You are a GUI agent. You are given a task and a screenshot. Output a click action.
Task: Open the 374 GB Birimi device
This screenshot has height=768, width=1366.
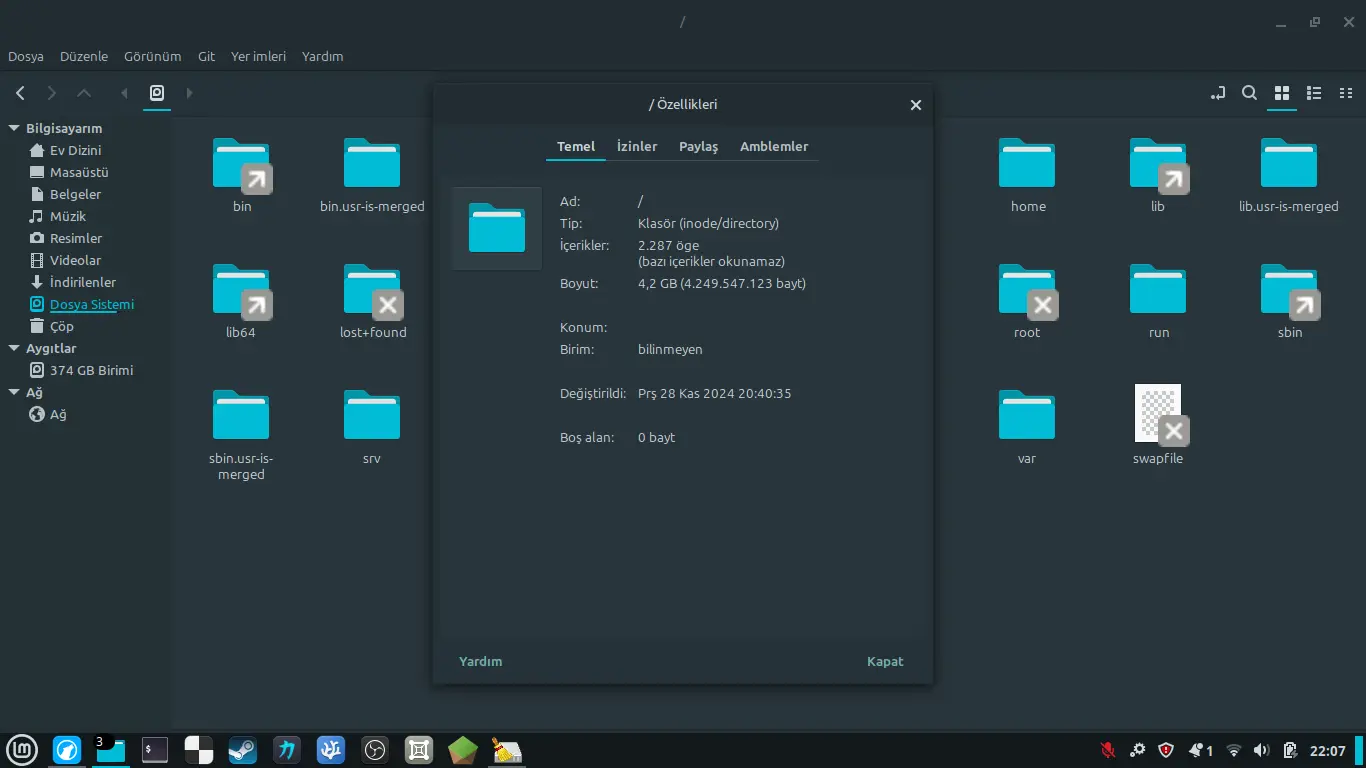click(91, 370)
